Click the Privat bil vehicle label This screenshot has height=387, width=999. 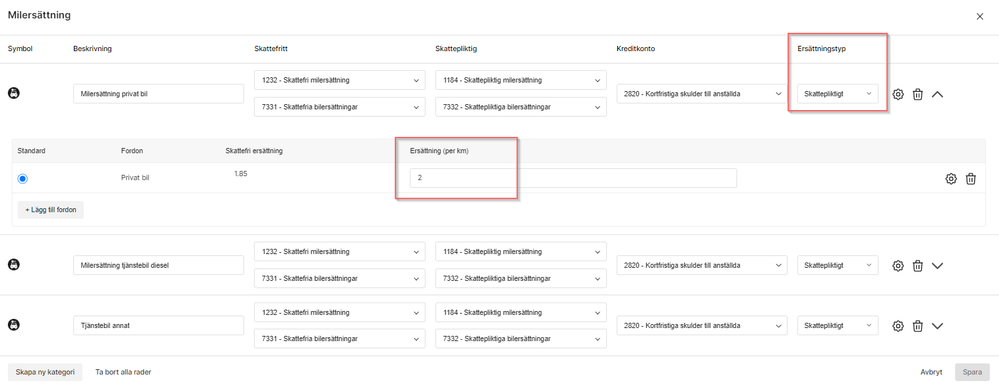[x=135, y=179]
